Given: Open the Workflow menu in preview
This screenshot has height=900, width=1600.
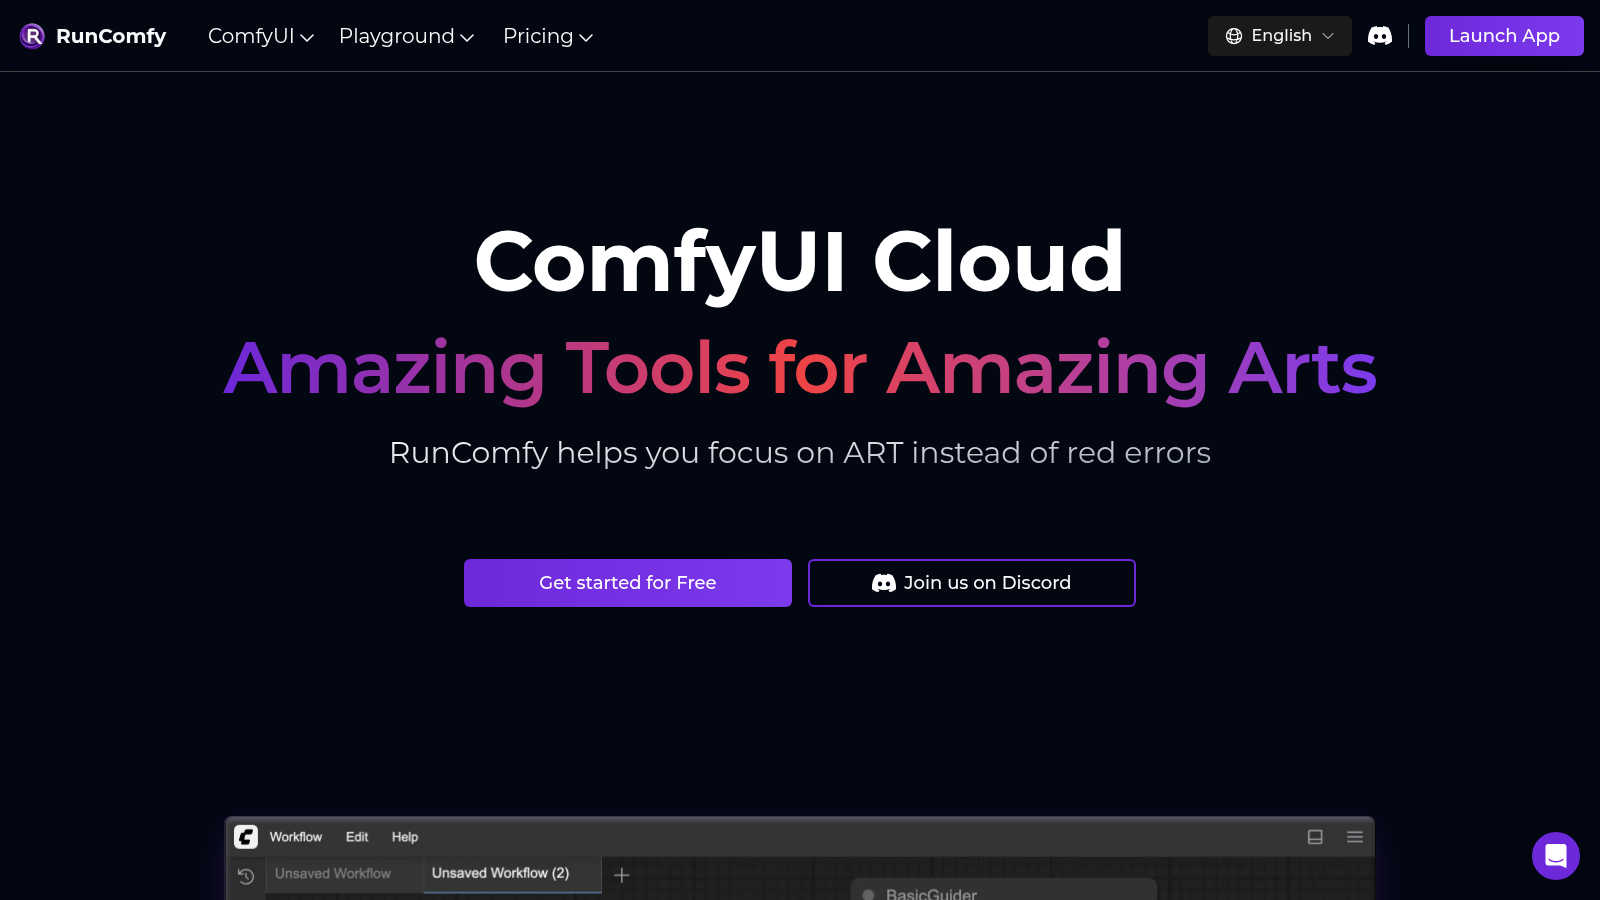Looking at the screenshot, I should (x=296, y=837).
